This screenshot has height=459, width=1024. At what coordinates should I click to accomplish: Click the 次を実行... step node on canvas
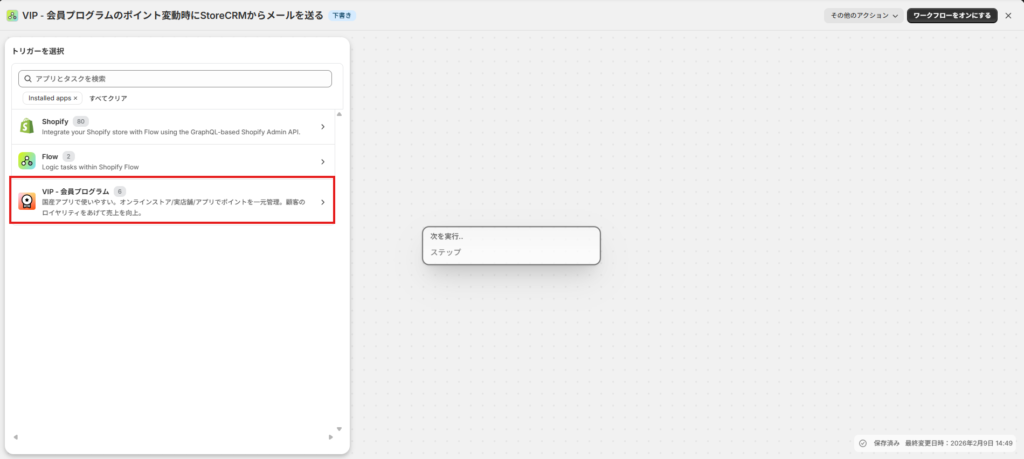pyautogui.click(x=511, y=245)
